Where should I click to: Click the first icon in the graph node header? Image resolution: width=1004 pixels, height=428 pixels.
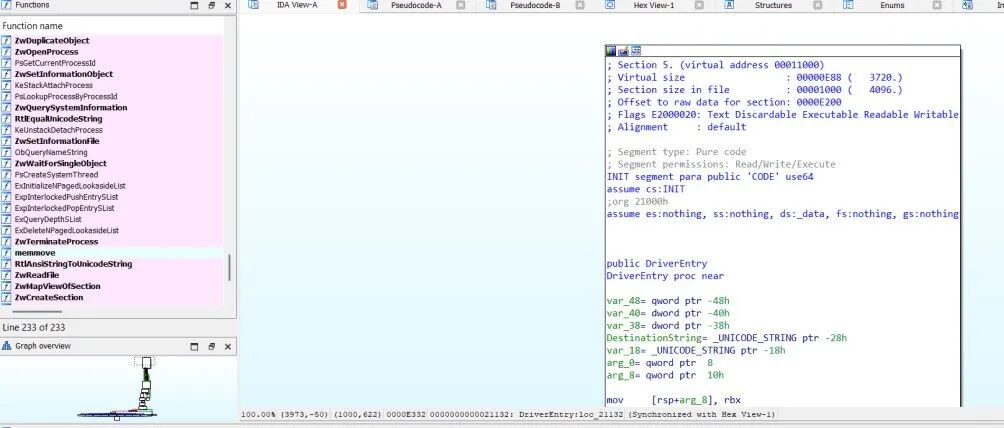point(611,51)
